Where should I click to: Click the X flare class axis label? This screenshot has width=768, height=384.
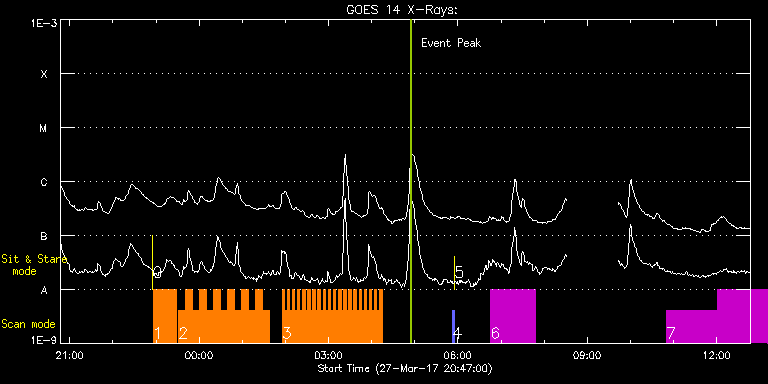[x=44, y=74]
